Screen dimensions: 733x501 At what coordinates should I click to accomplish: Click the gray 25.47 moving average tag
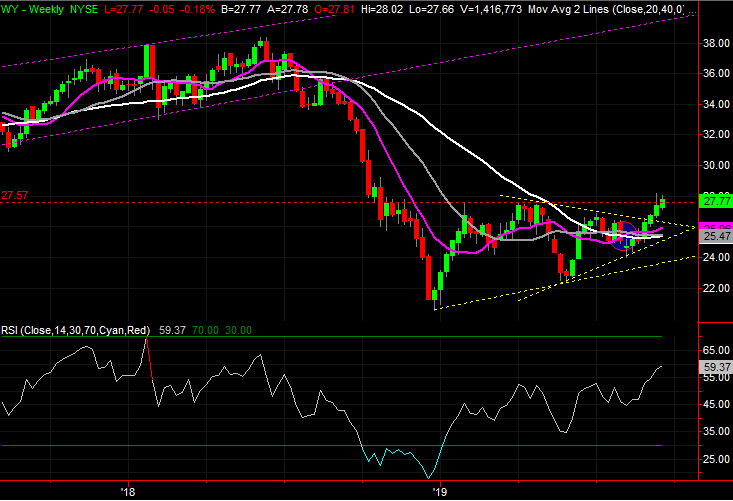coord(717,236)
